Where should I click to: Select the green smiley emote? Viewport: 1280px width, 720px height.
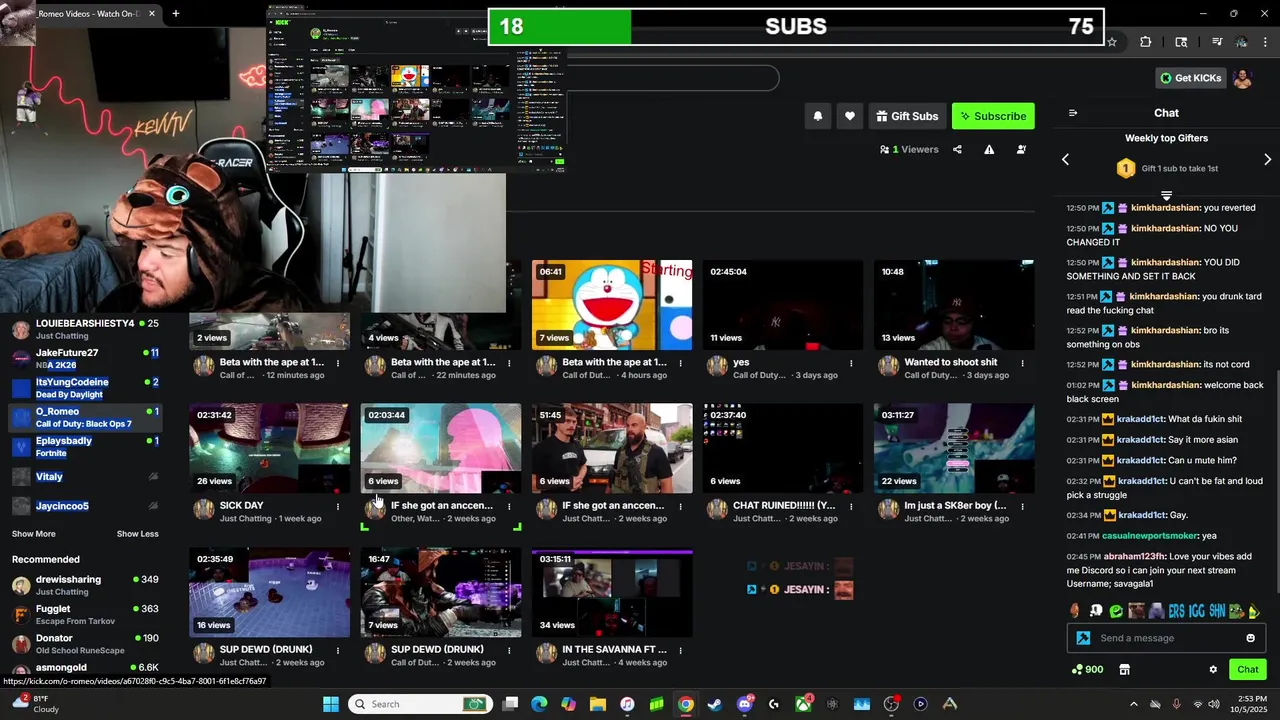(x=1116, y=611)
